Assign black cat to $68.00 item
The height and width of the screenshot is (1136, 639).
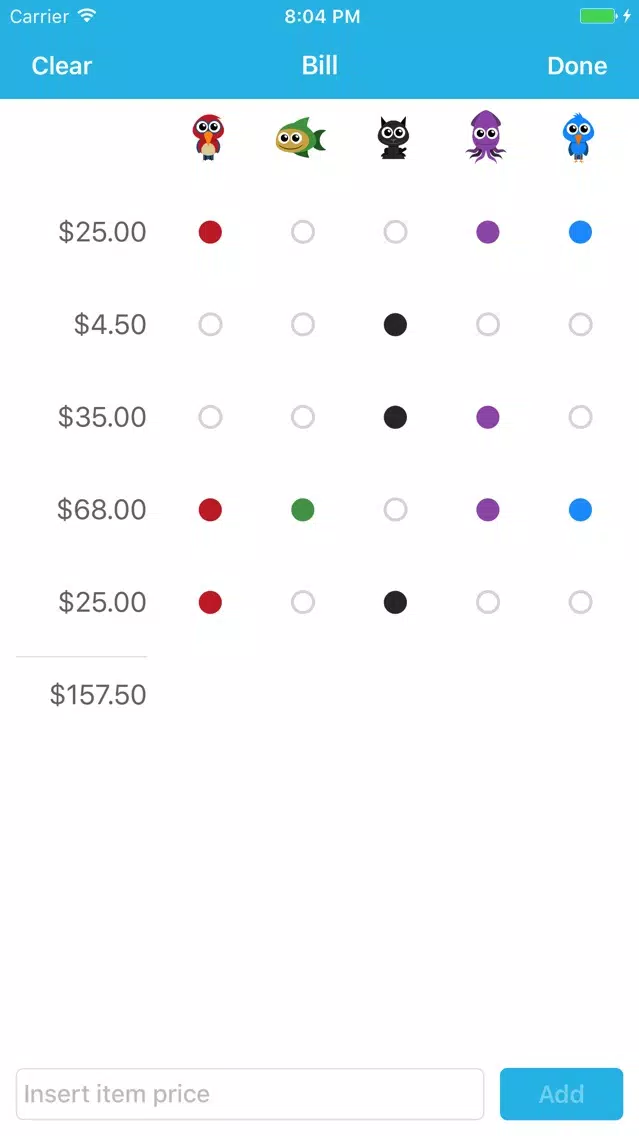(x=395, y=510)
